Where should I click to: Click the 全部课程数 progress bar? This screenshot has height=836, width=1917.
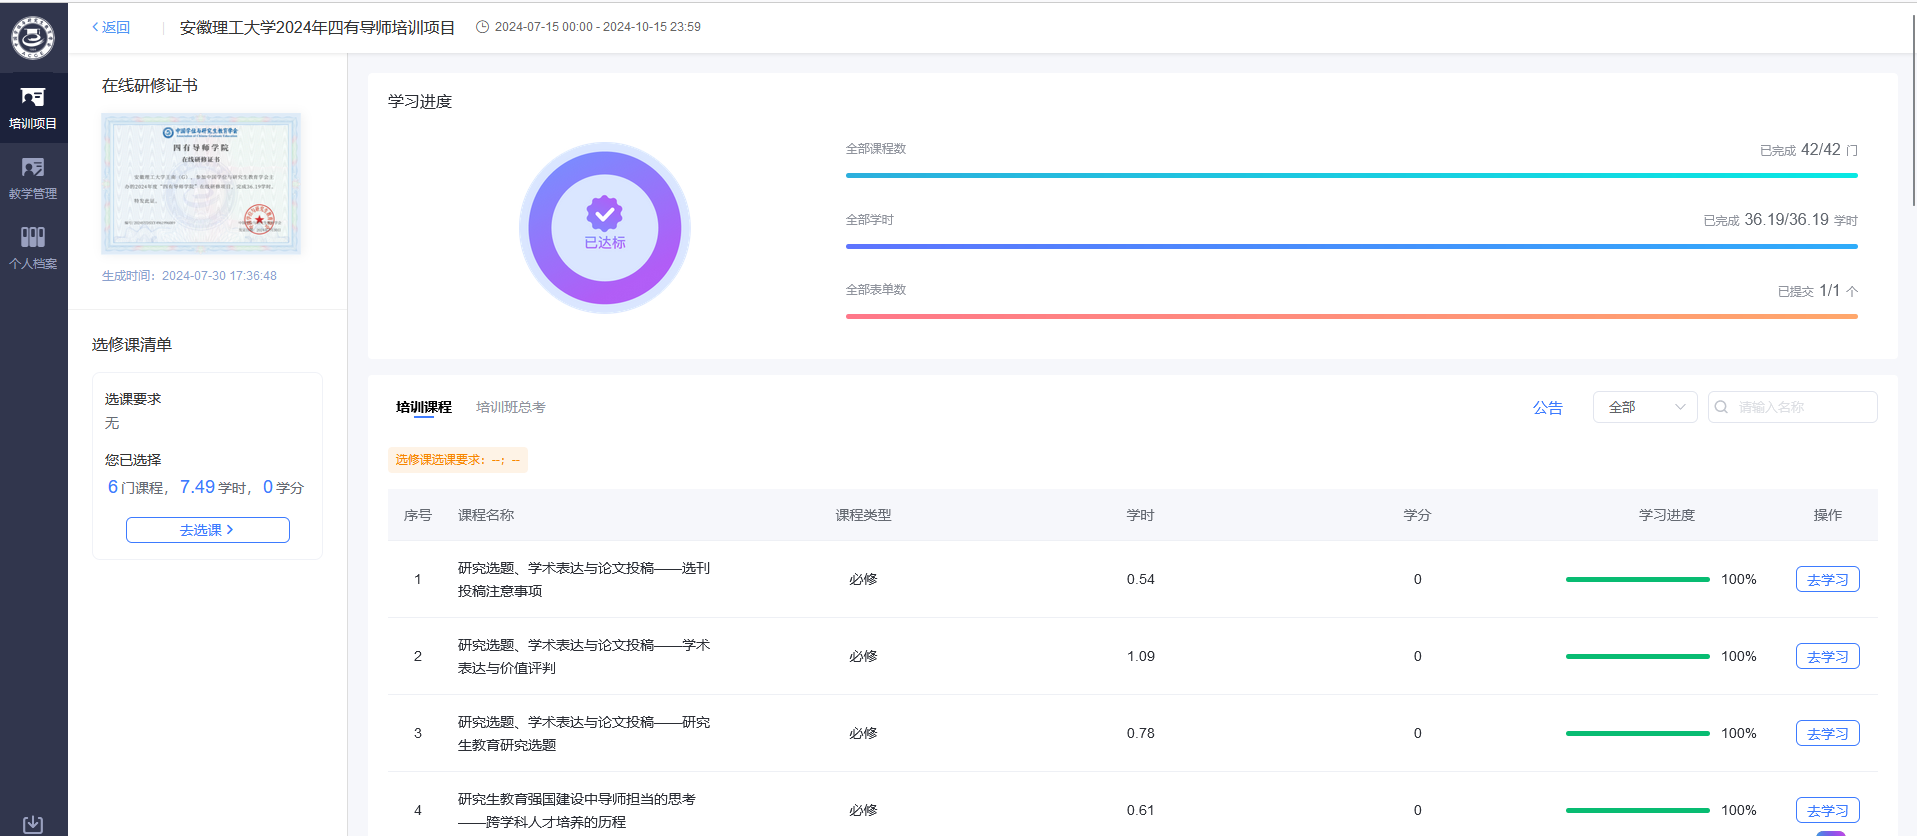(1351, 175)
